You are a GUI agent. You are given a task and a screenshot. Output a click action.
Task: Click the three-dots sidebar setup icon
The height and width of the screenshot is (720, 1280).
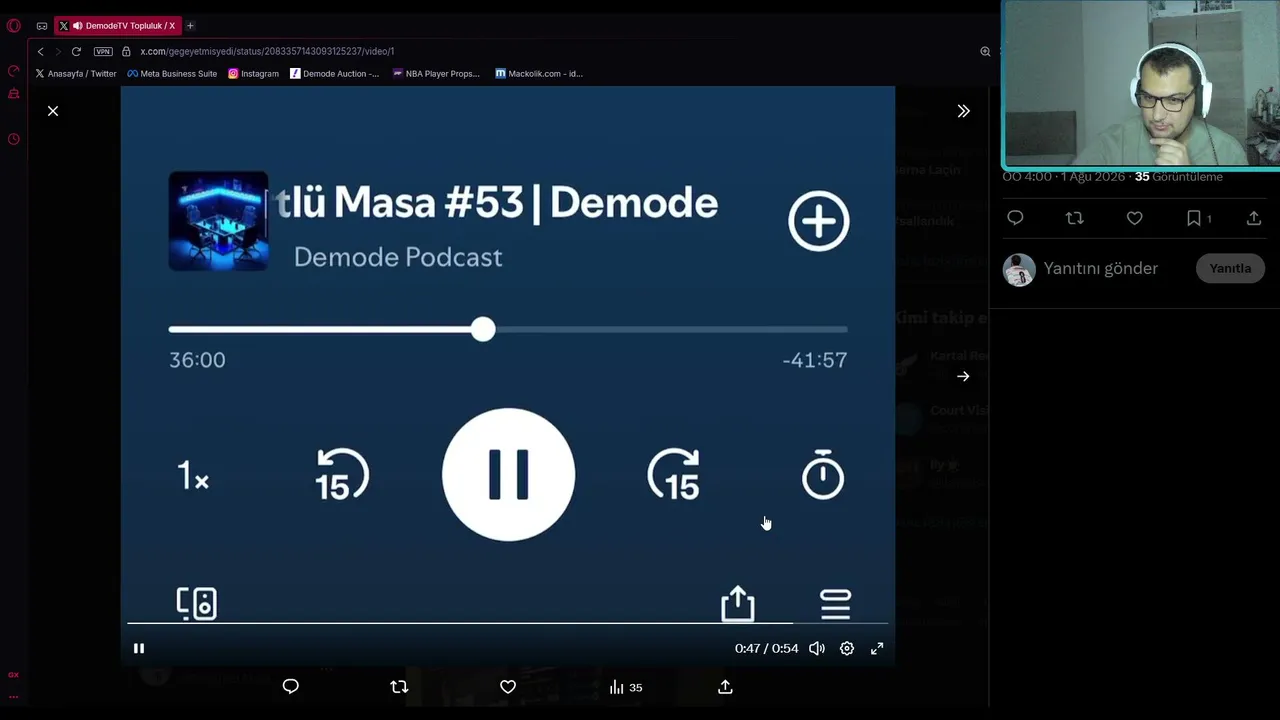(x=14, y=696)
